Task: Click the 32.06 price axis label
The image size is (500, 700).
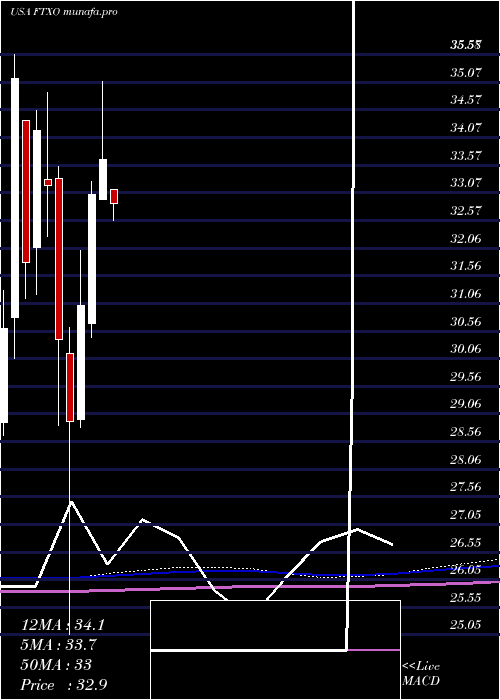Action: click(466, 238)
